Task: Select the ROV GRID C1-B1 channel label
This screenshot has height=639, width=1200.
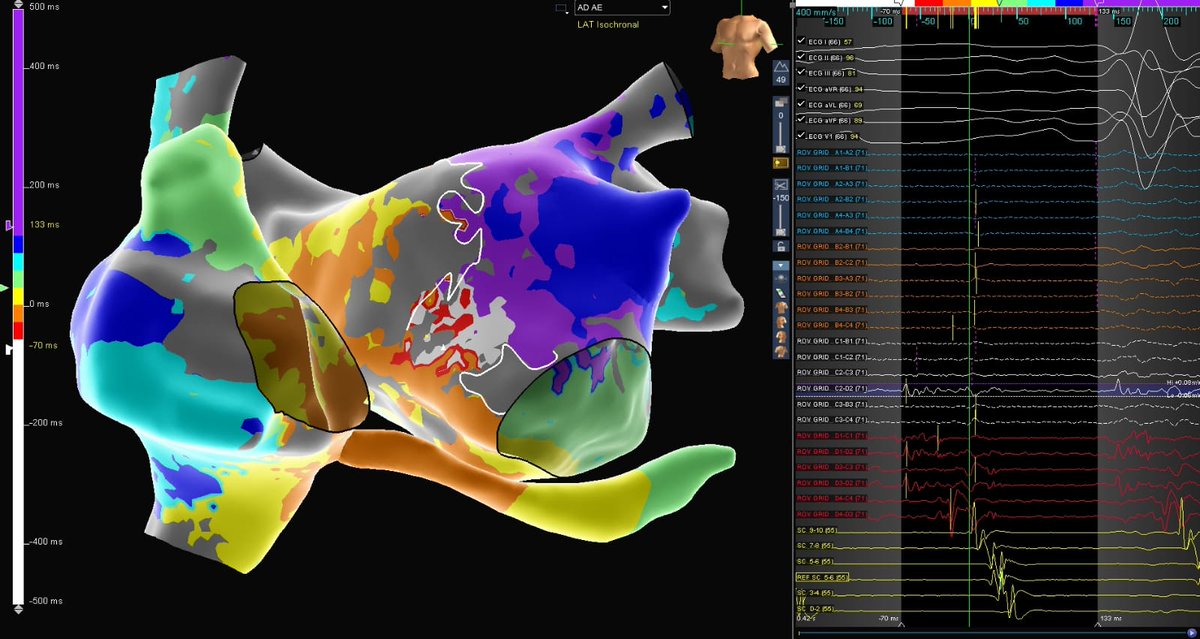Action: 832,341
